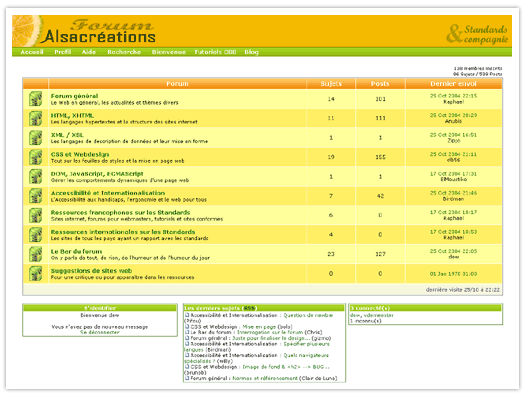Open Ressources francophones sur les Standards
Image resolution: width=525 pixels, height=396 pixels.
(x=121, y=213)
